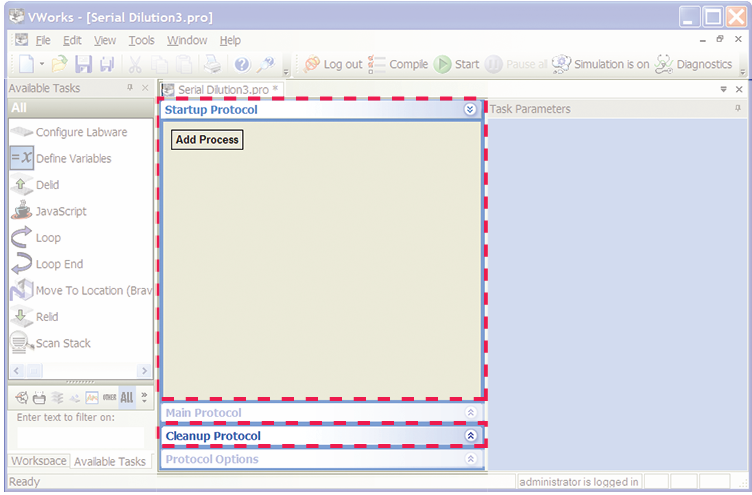Click the Add Process button
Viewport: 752px width, 495px height.
point(207,140)
